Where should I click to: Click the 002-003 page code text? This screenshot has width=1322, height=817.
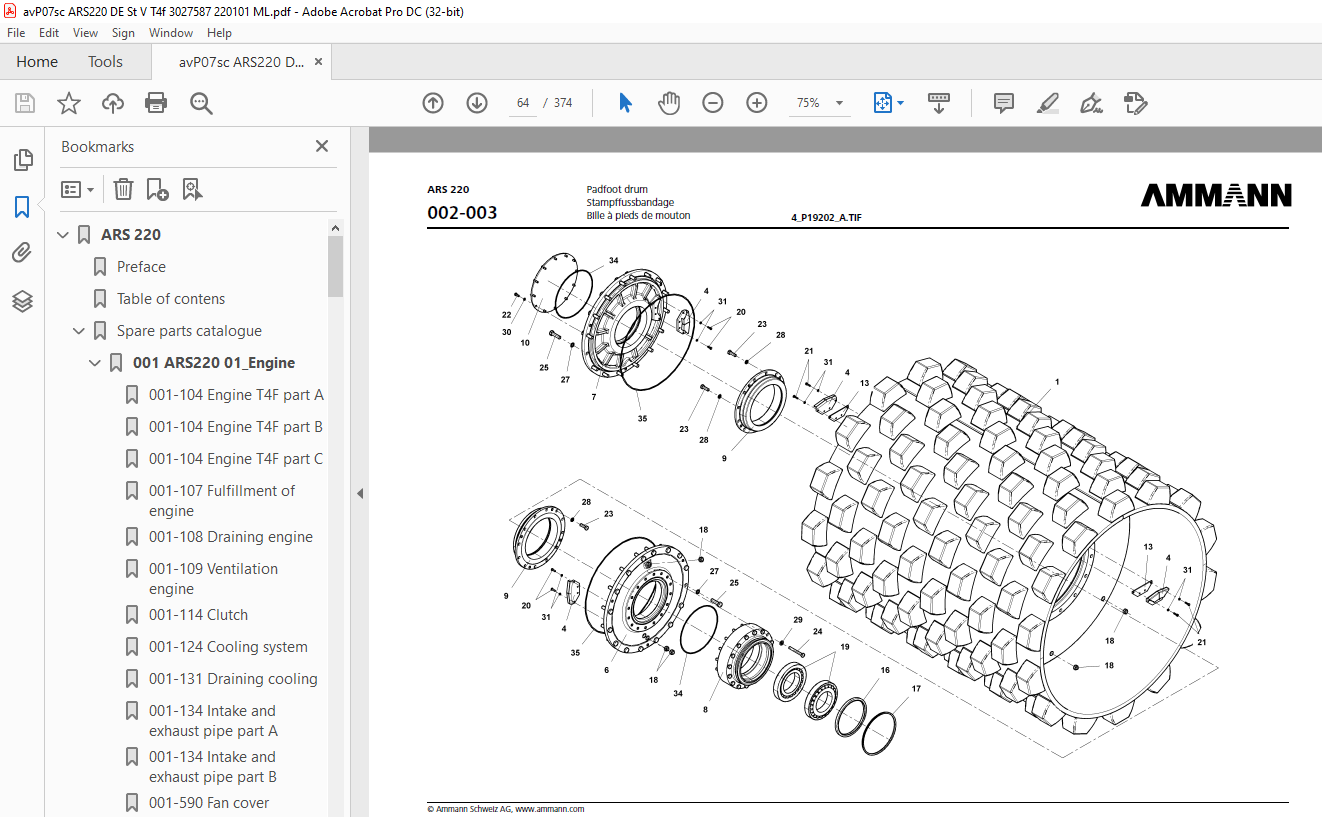tap(462, 213)
